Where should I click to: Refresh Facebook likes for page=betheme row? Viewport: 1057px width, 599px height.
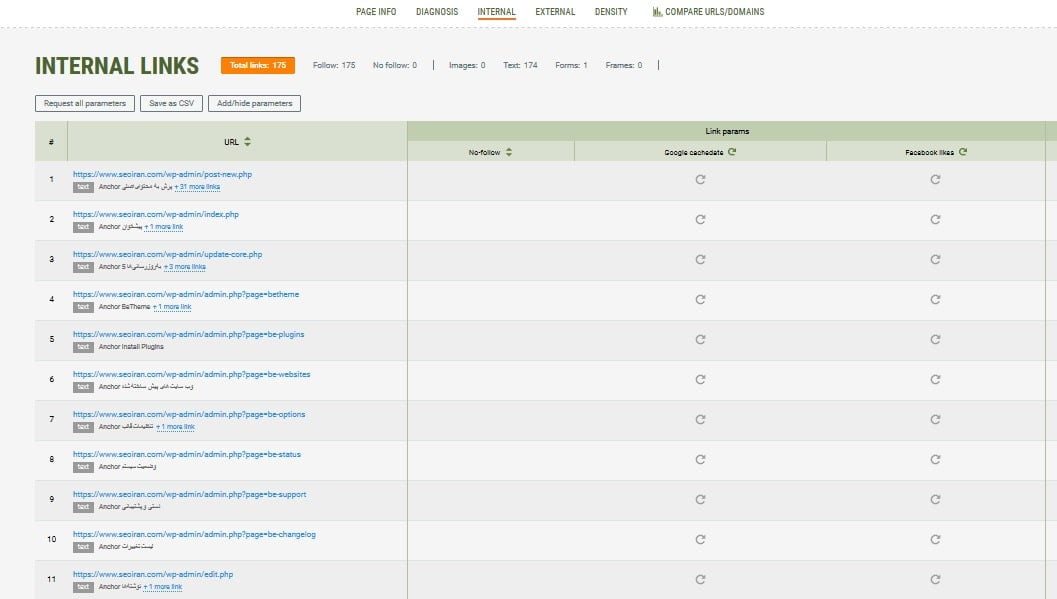click(935, 299)
